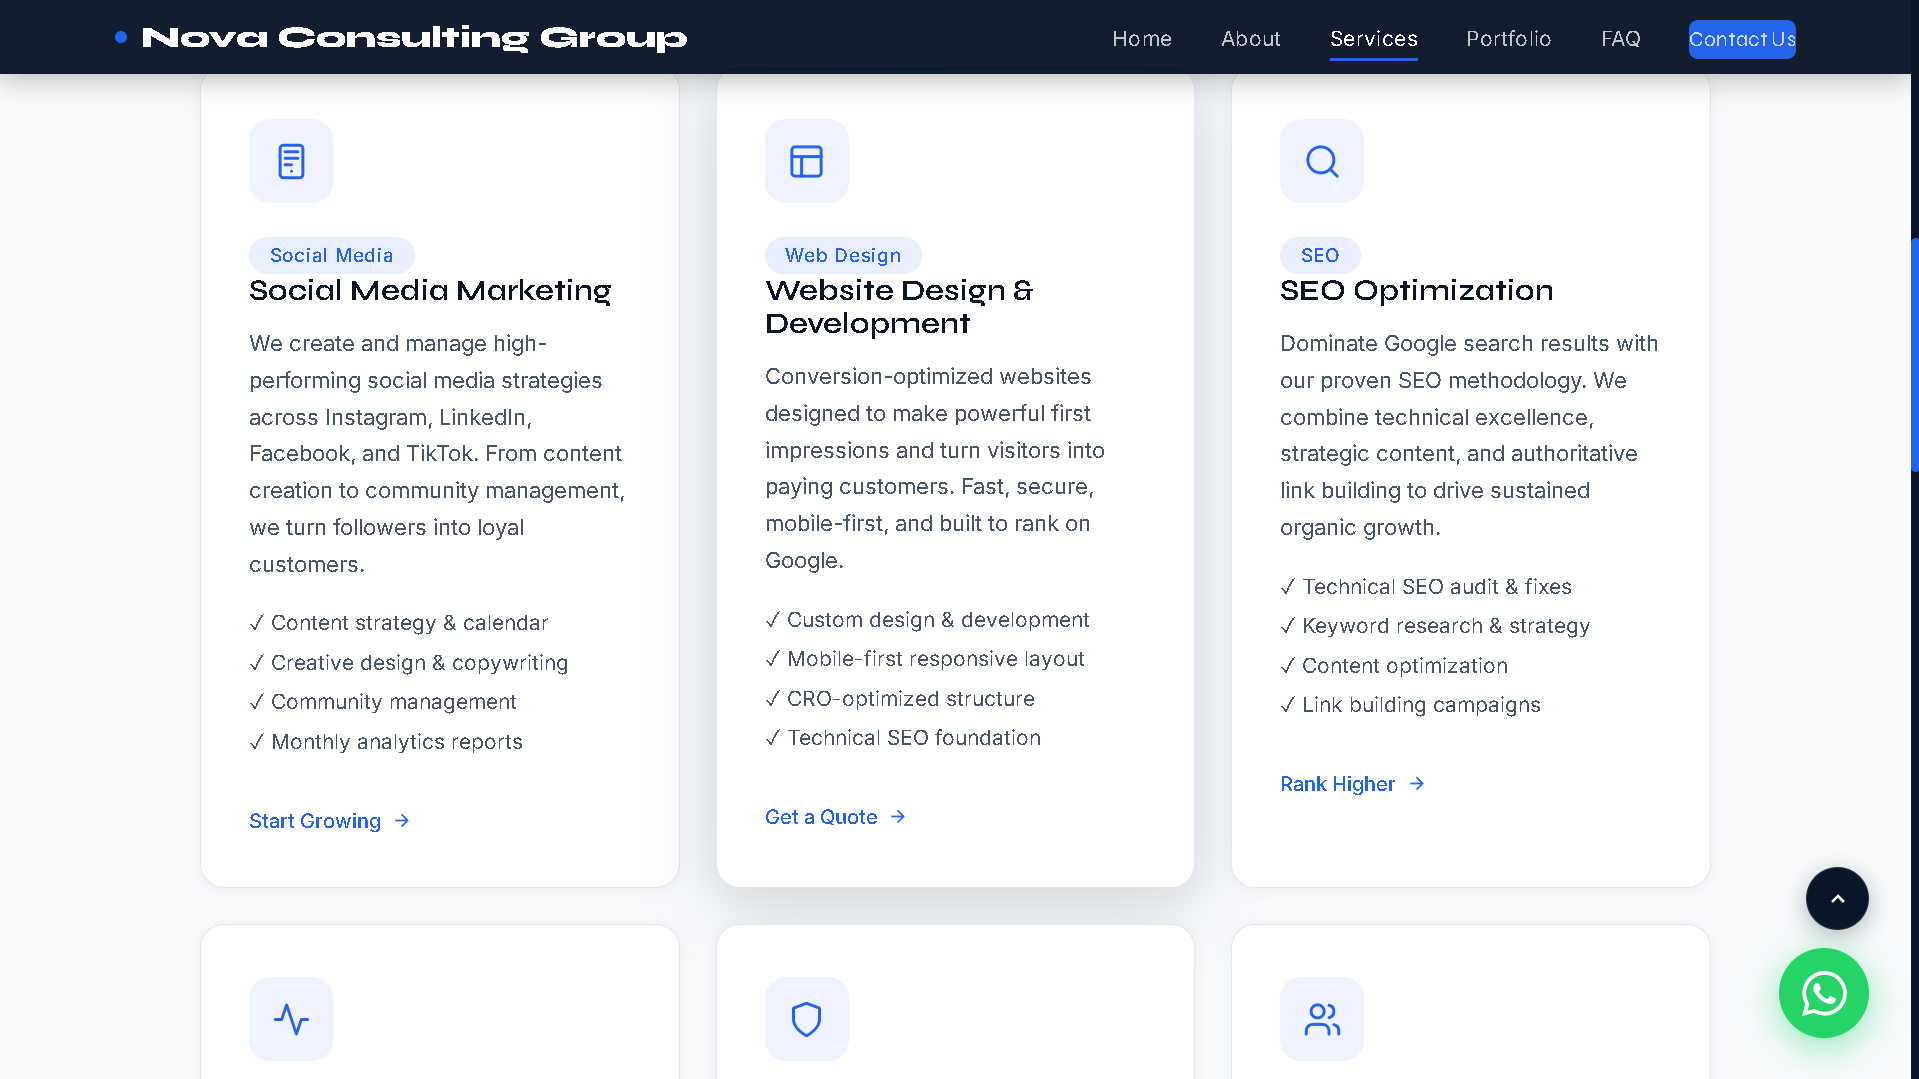Click the Social Media Marketing document icon
Screen dimensions: 1919x1079
(291, 161)
